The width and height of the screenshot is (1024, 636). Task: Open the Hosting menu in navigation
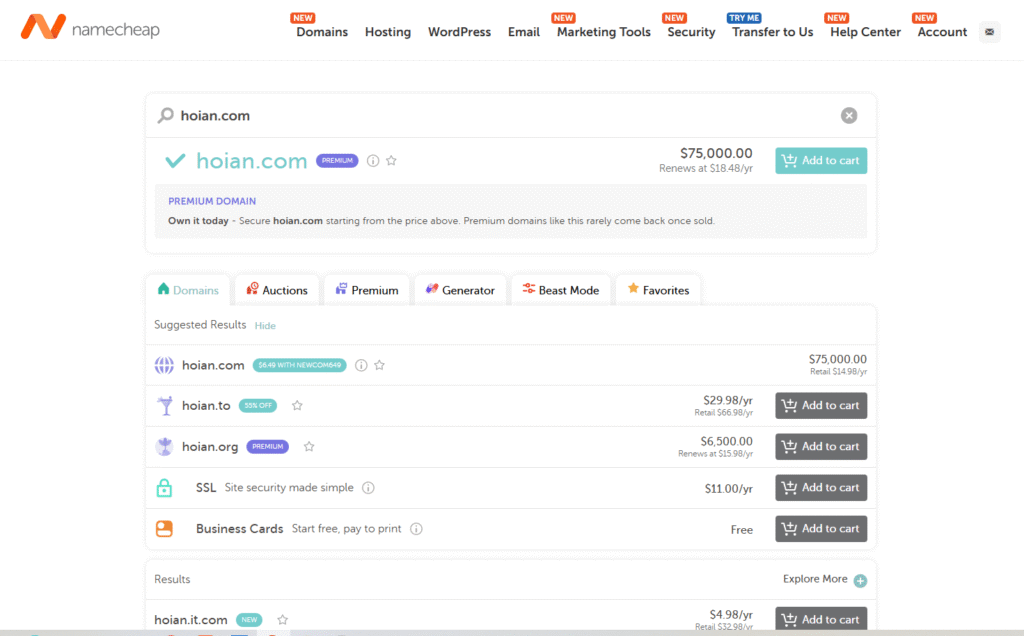click(388, 32)
